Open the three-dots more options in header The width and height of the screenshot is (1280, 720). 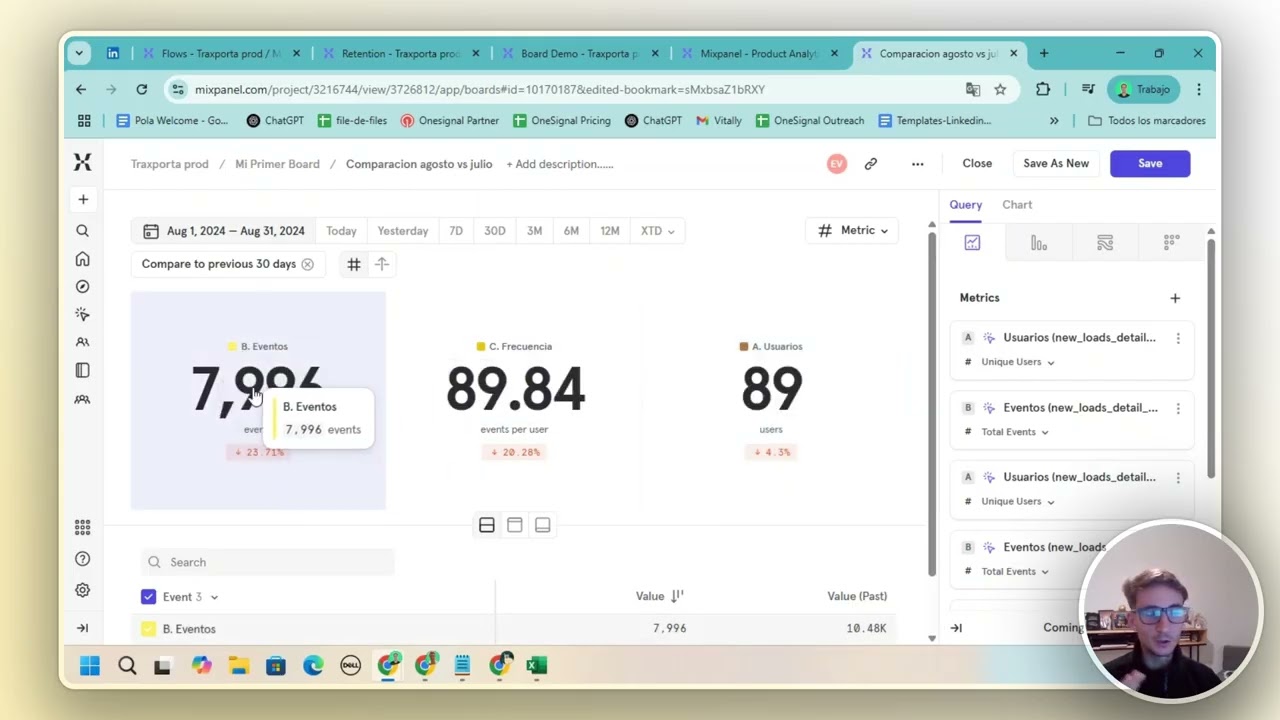pyautogui.click(x=917, y=164)
